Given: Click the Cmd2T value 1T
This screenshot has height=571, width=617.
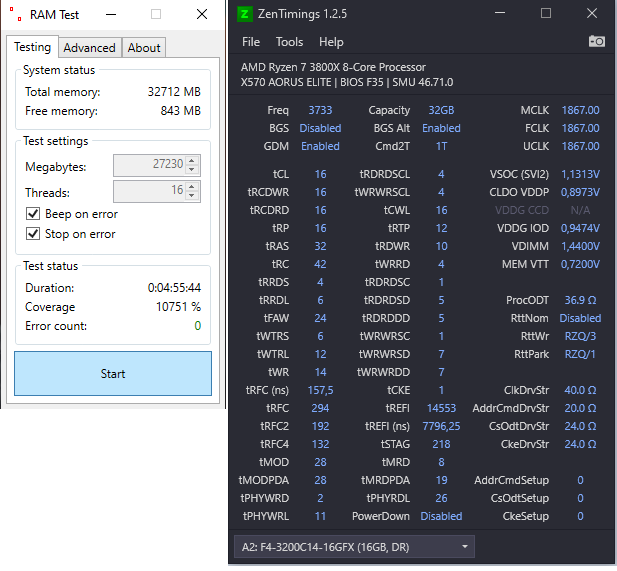Looking at the screenshot, I should pos(441,146).
